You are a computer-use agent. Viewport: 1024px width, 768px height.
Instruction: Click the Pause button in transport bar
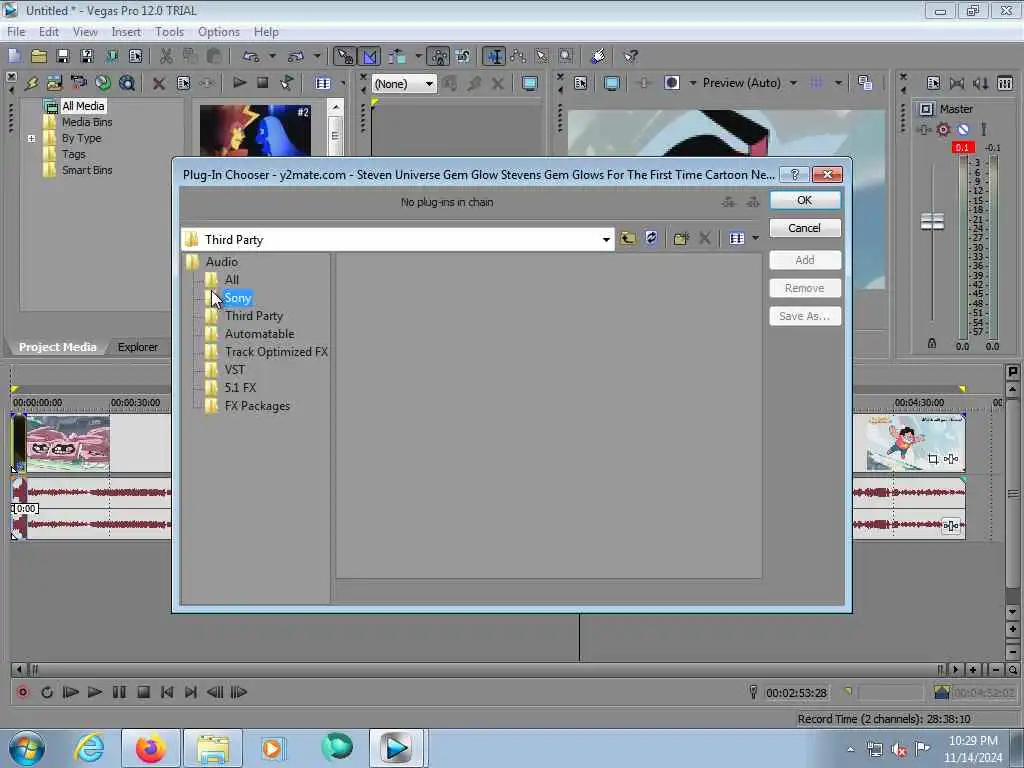(x=119, y=692)
